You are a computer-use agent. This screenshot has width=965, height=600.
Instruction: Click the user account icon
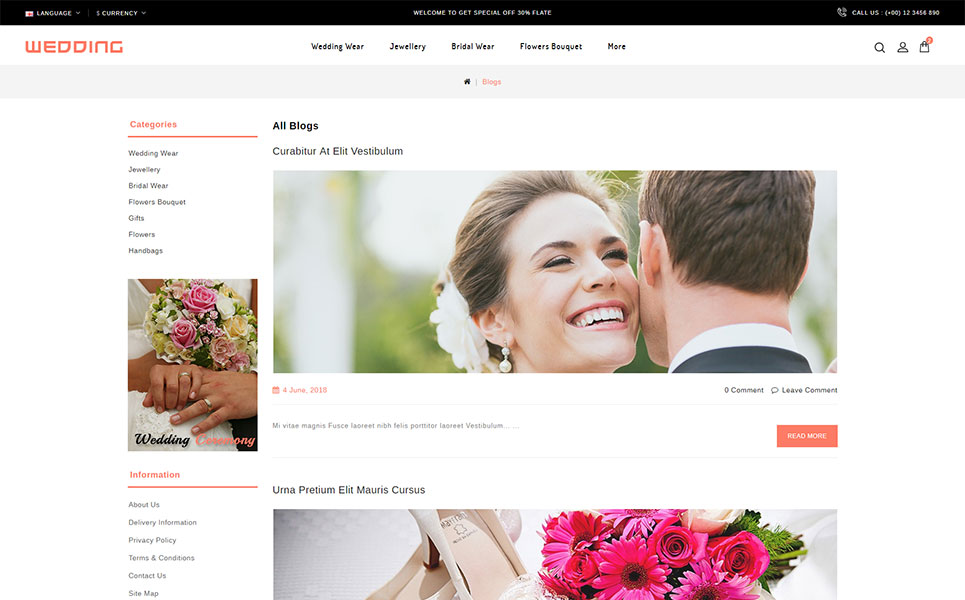902,47
